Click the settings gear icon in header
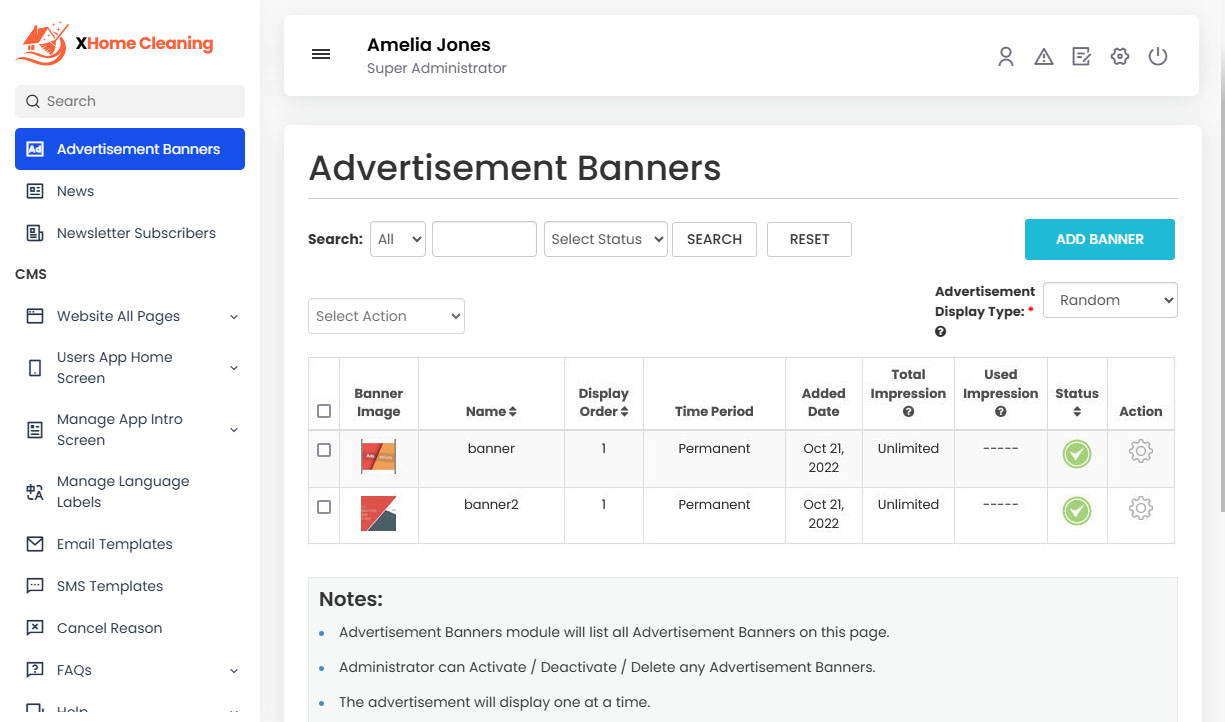The width and height of the screenshot is (1225, 722). click(1119, 57)
